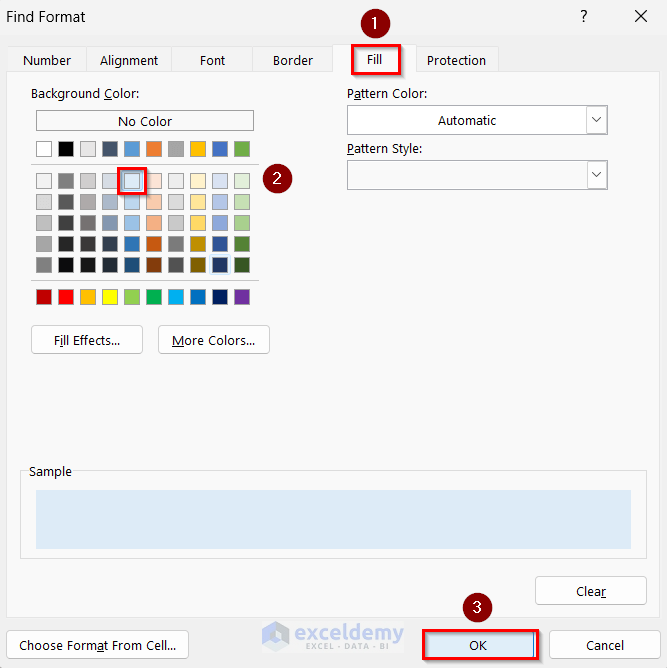Pick the black swatch in top row

(66, 149)
